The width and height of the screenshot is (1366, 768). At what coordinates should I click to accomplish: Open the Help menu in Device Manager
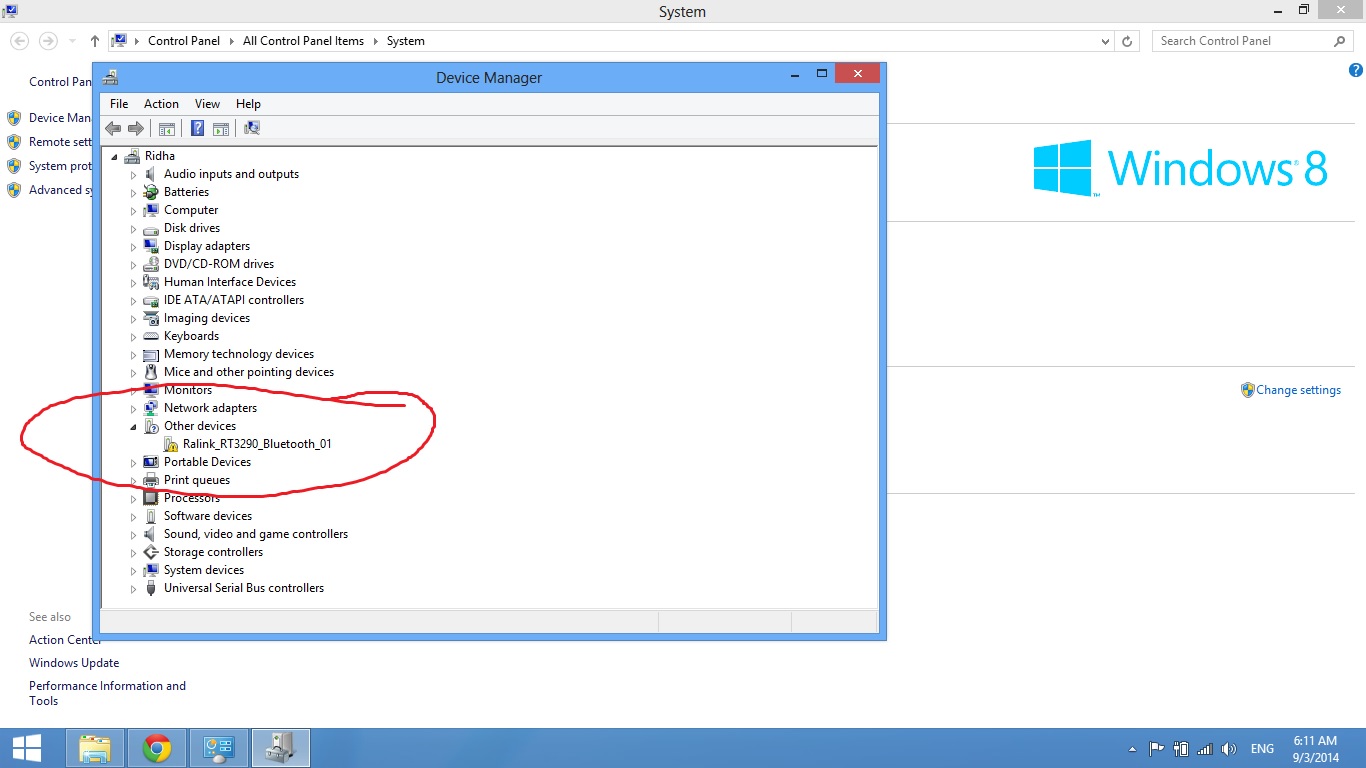point(248,104)
